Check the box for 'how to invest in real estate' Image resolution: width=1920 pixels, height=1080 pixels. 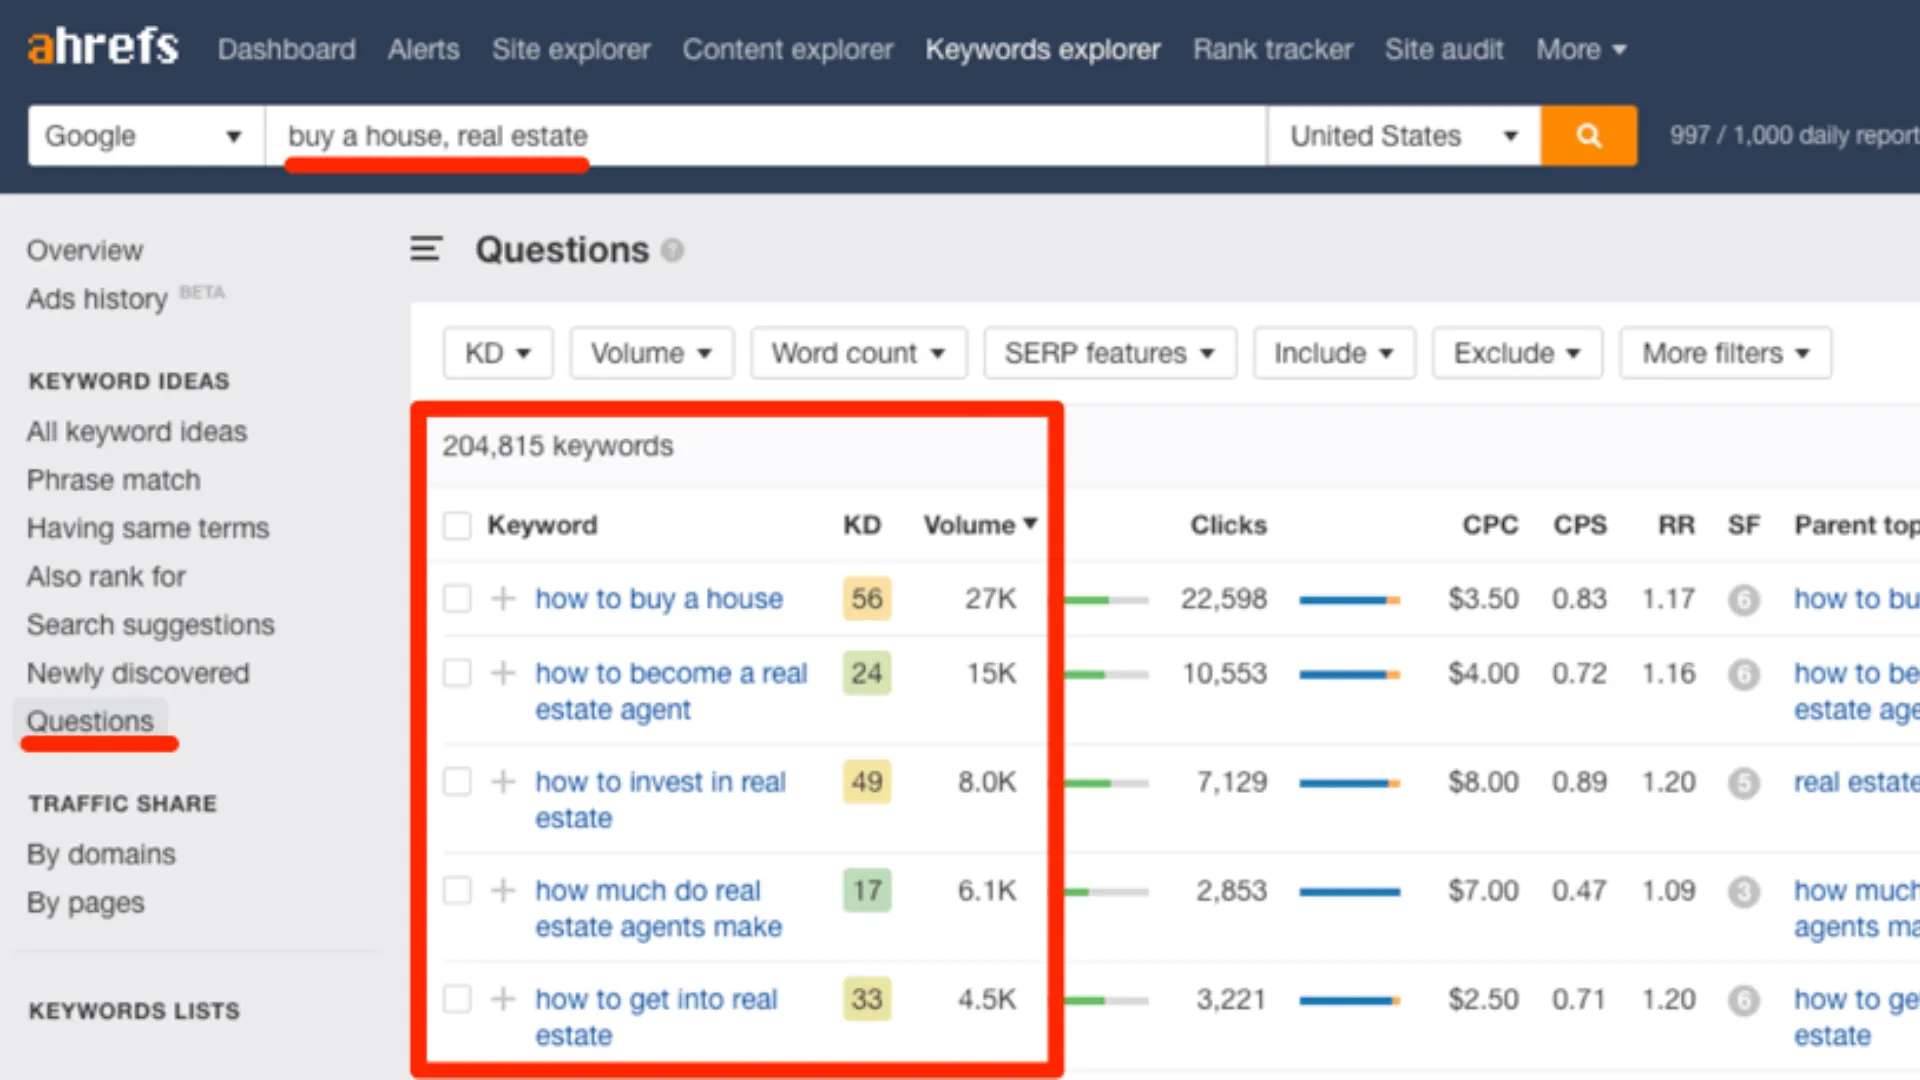(457, 781)
